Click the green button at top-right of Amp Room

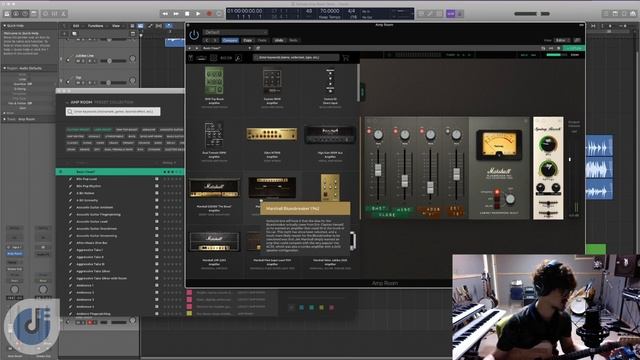(x=574, y=48)
